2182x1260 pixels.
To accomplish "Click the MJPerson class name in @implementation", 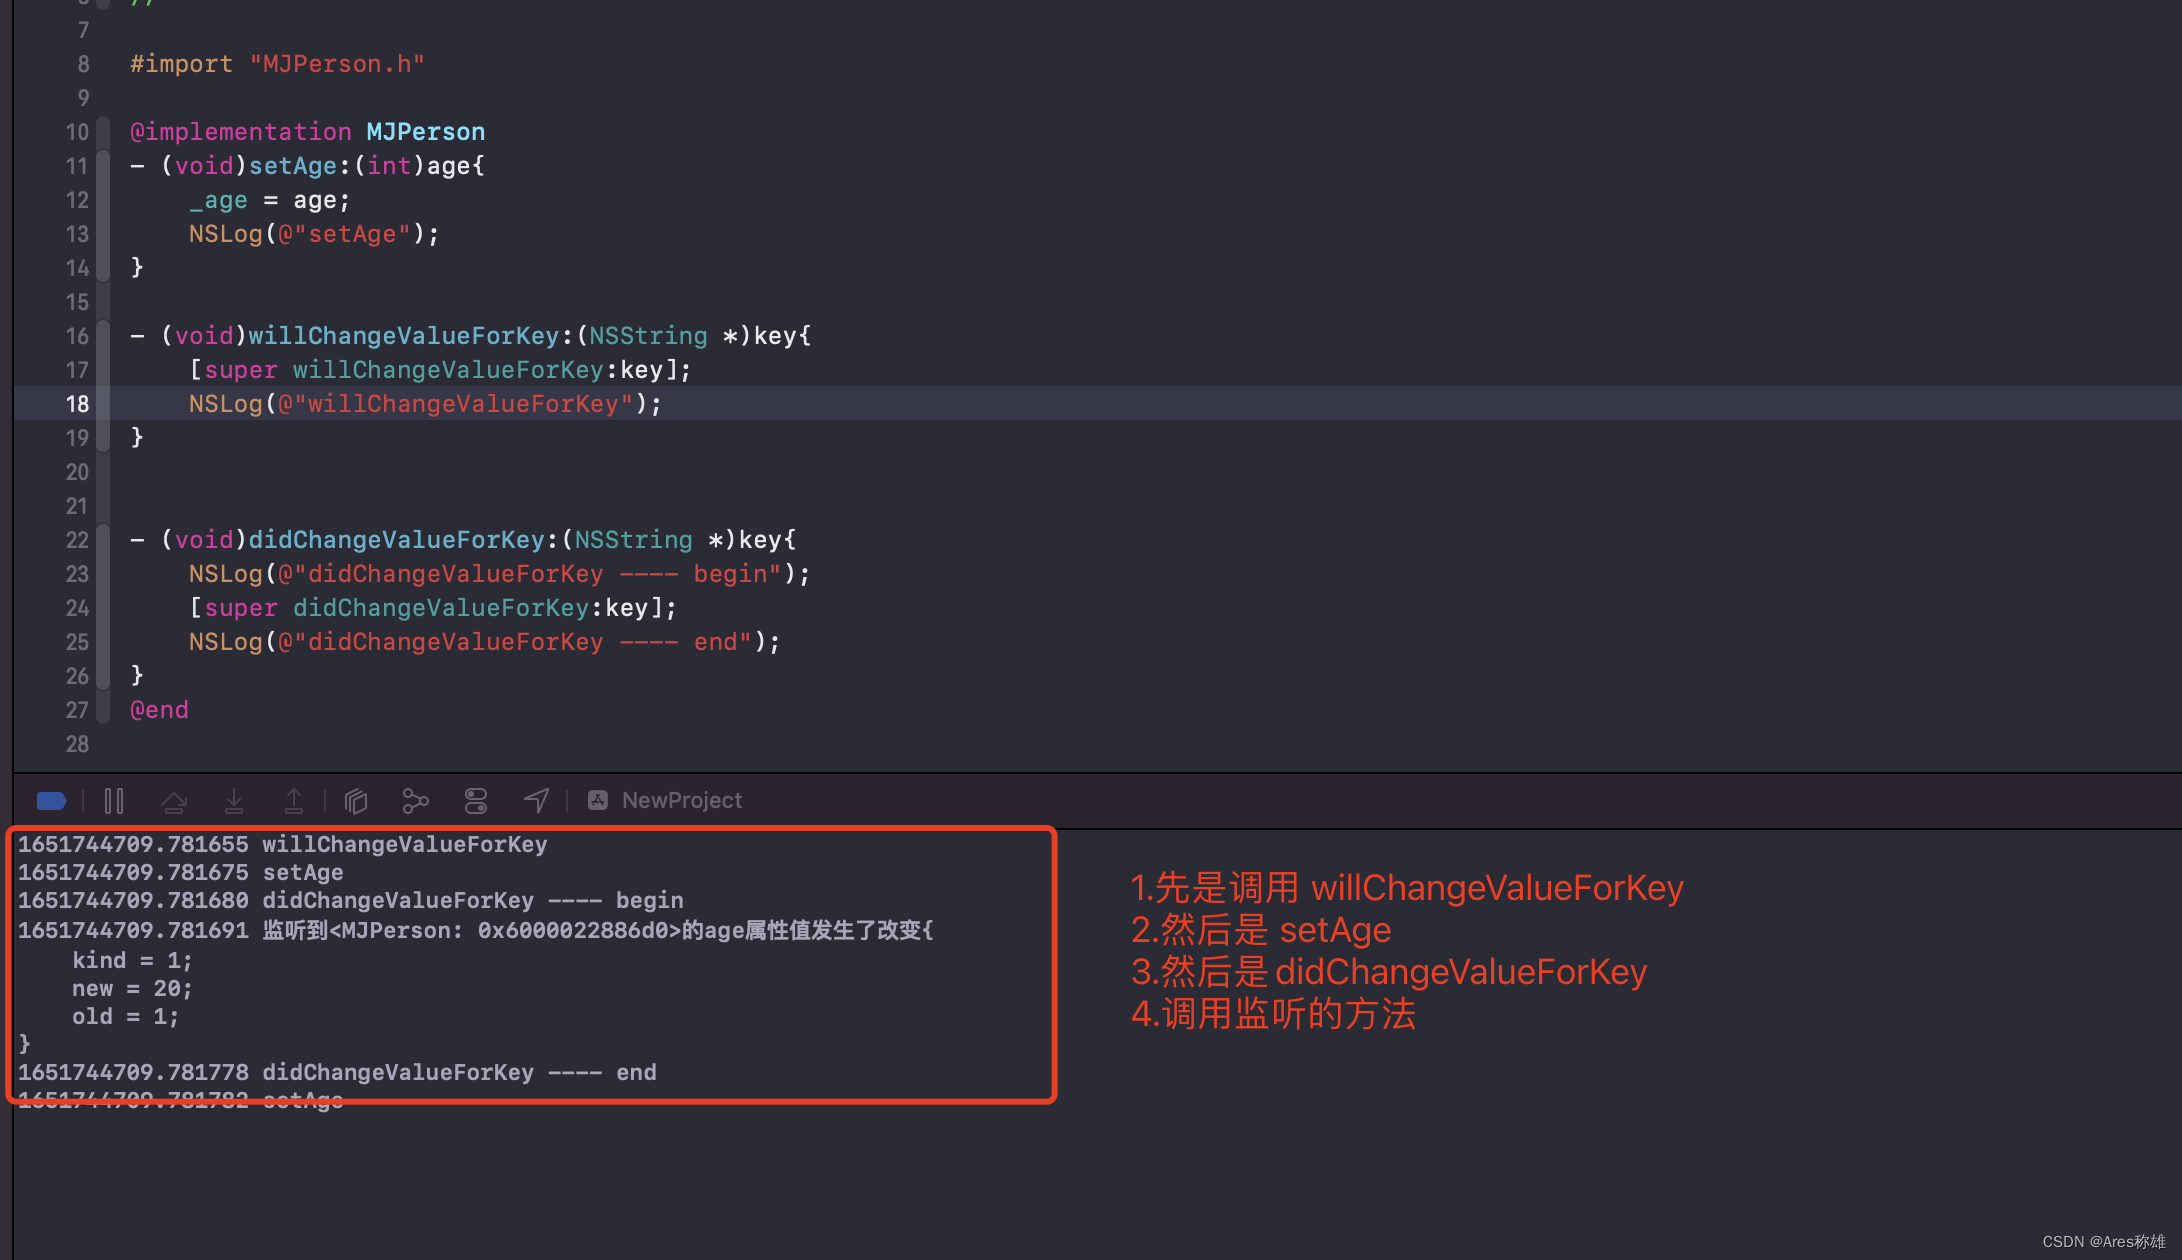I will pyautogui.click(x=426, y=132).
